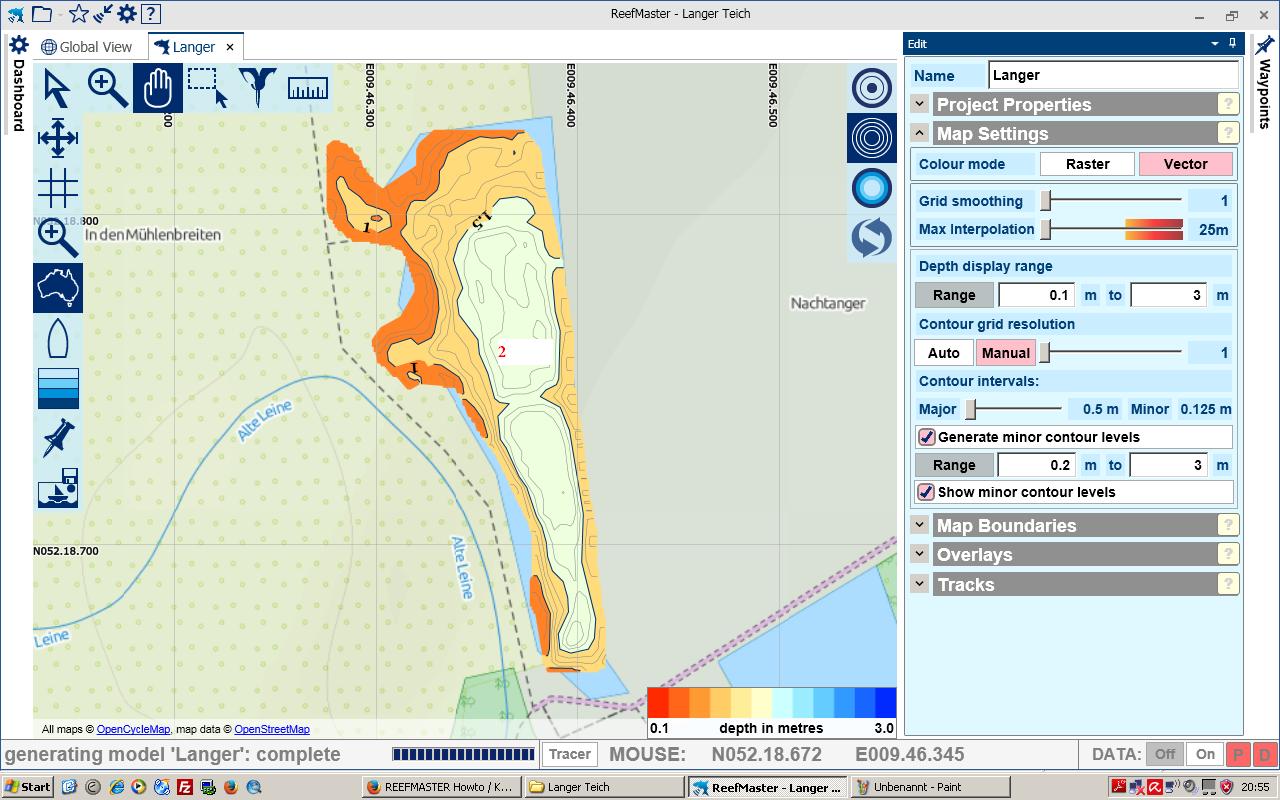Select the concentric contour rings icon
The image size is (1280, 800).
click(872, 138)
